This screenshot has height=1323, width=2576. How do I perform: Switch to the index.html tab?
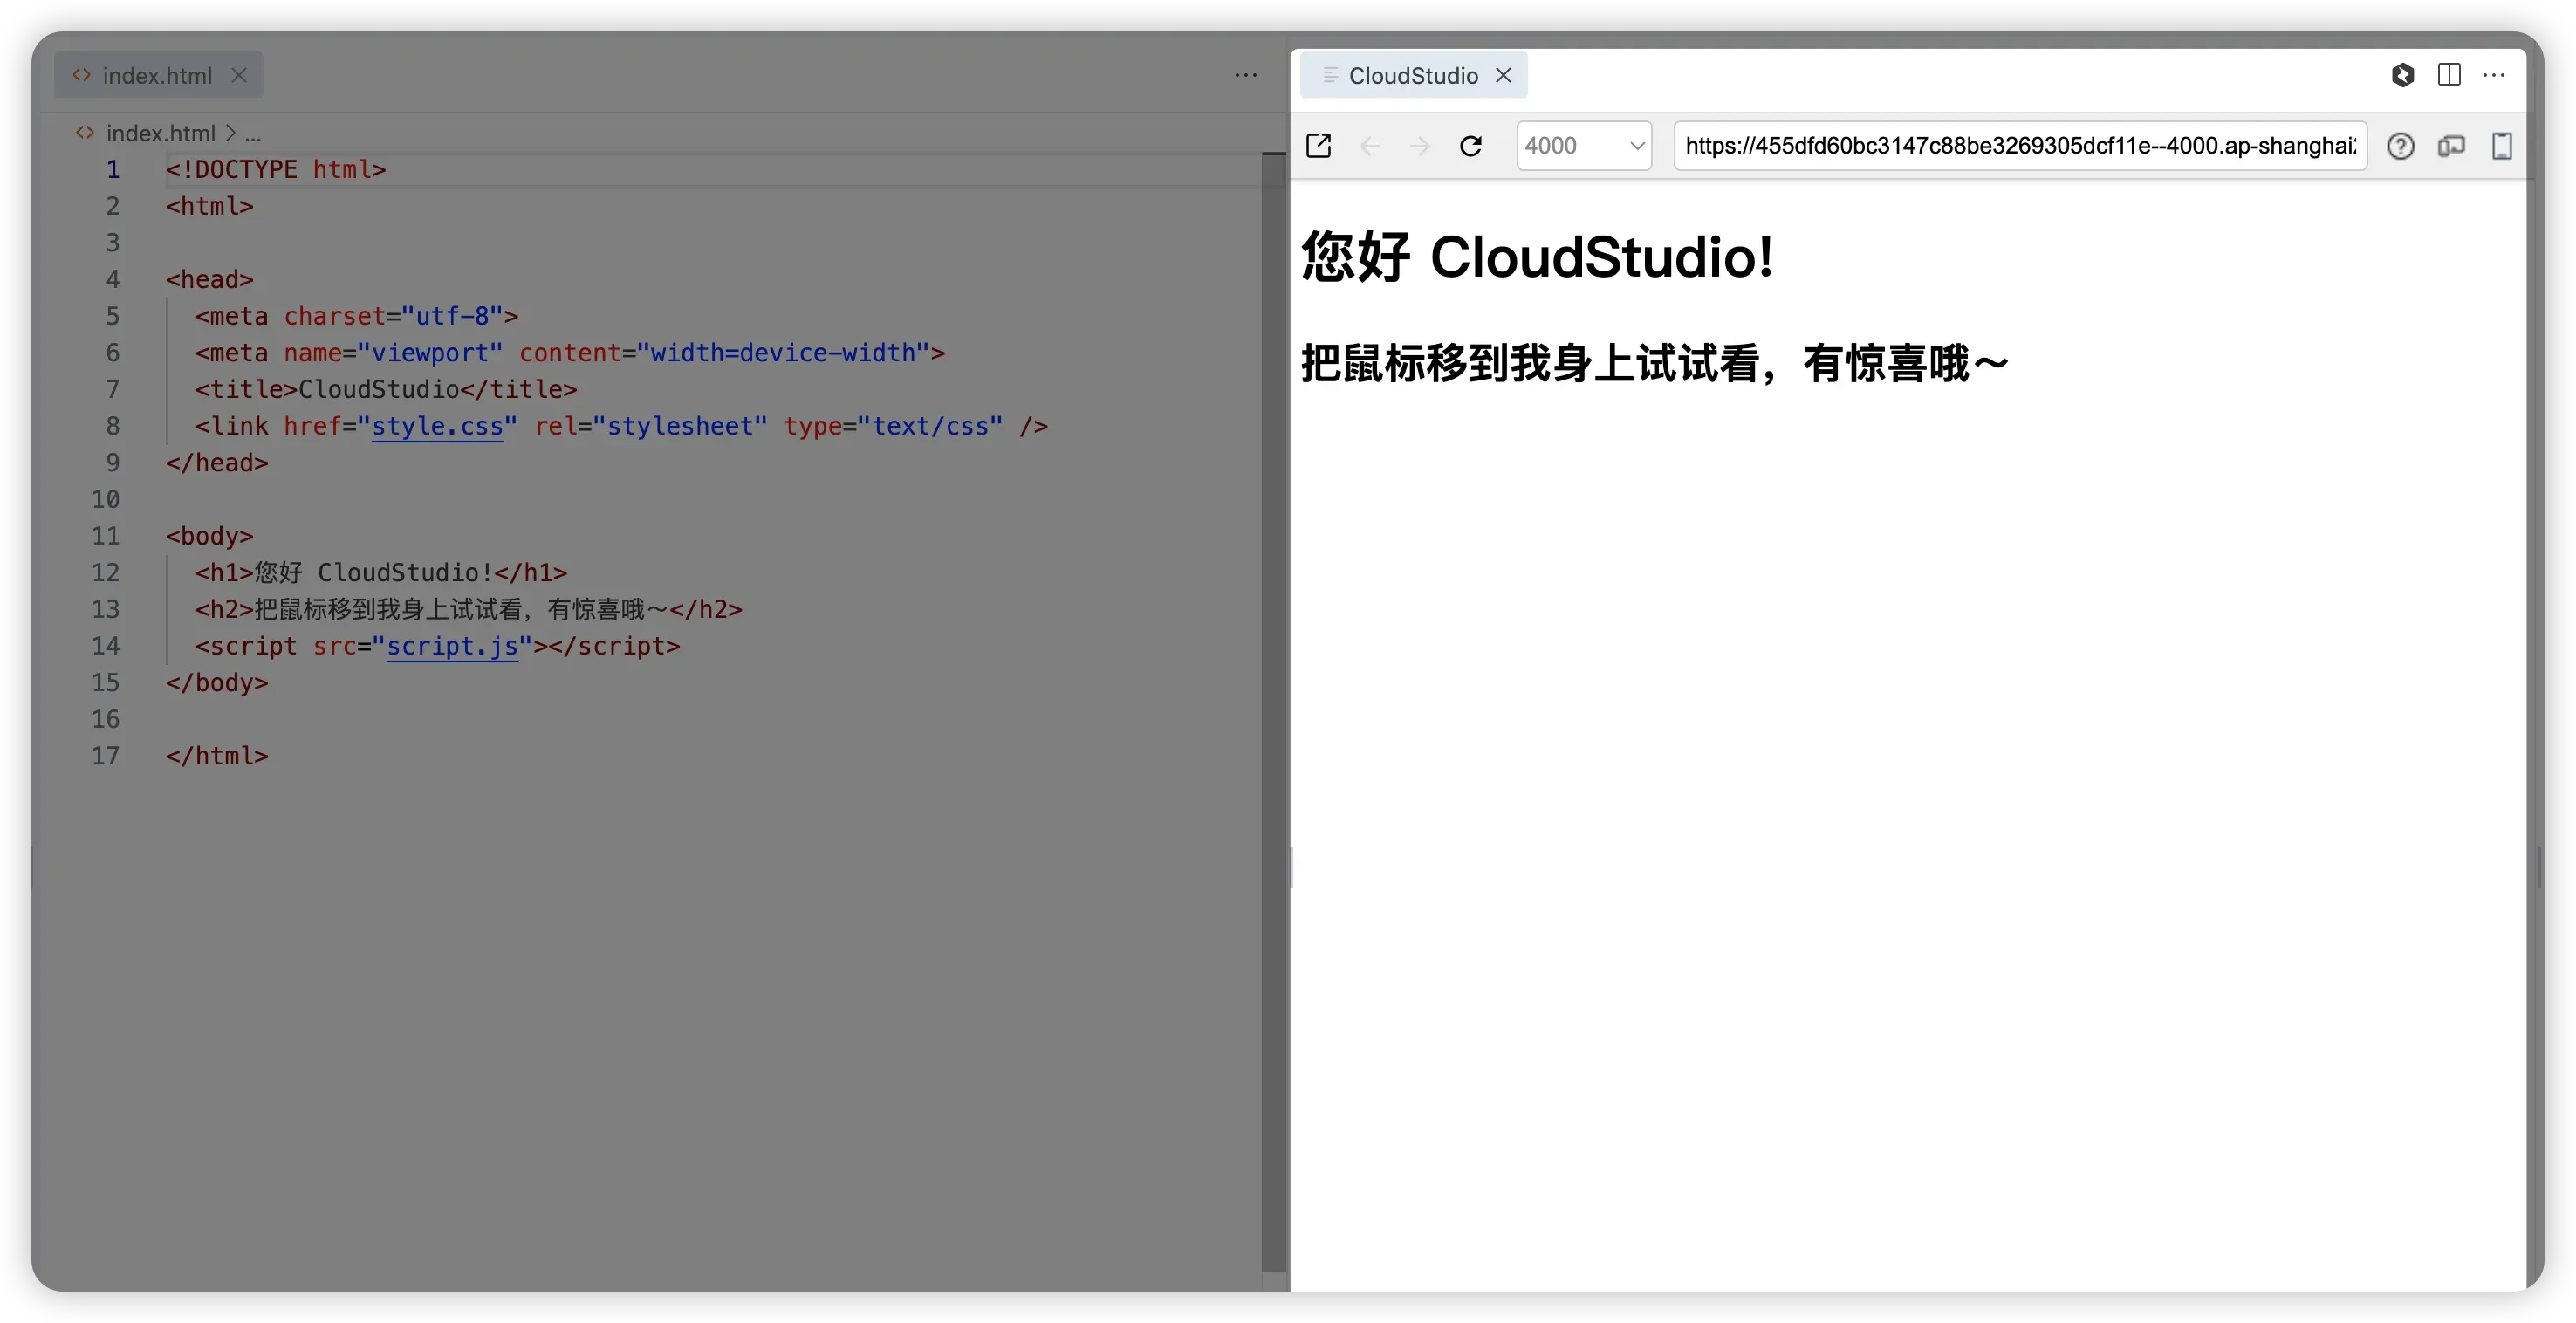point(157,76)
